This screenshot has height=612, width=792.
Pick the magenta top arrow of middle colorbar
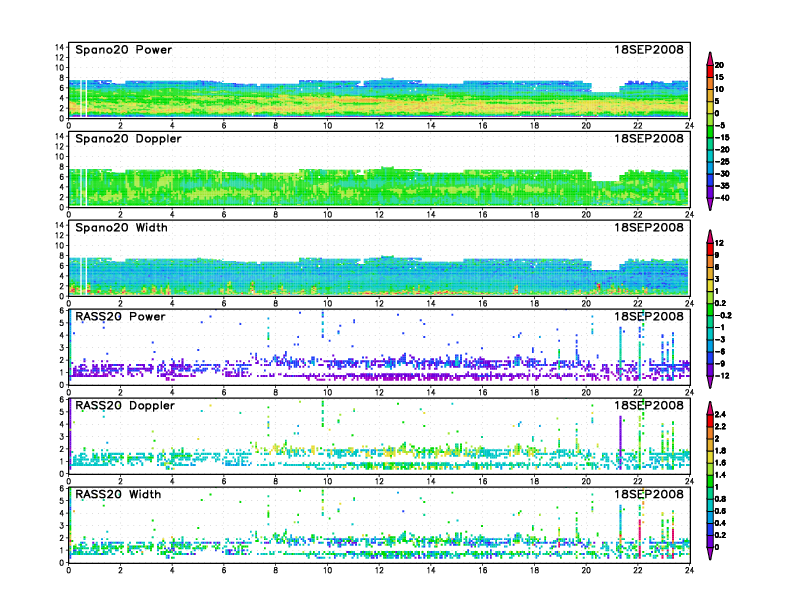coord(710,236)
